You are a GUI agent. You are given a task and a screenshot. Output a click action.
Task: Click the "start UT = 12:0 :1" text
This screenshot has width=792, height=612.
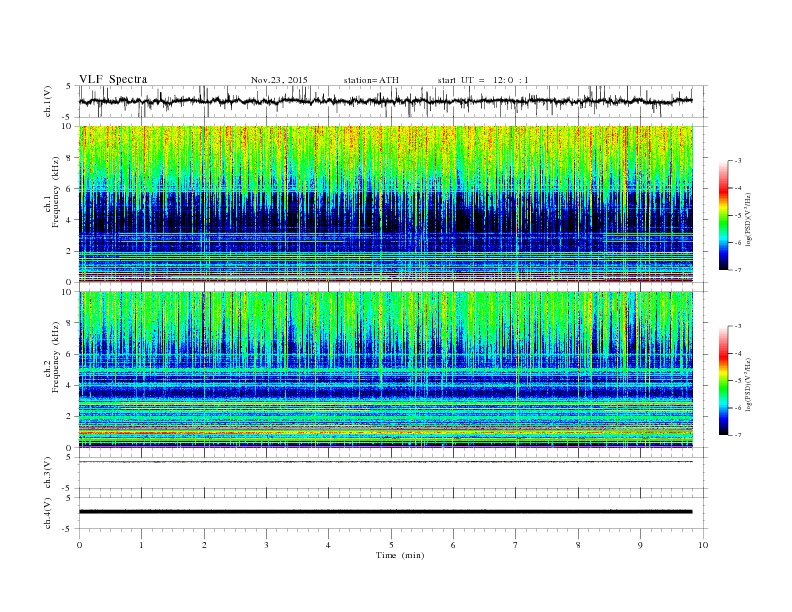483,80
